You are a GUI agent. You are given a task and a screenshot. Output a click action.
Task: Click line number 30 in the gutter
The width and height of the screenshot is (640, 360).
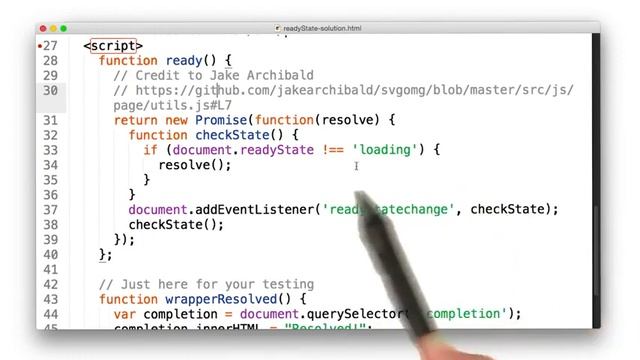tap(50, 90)
